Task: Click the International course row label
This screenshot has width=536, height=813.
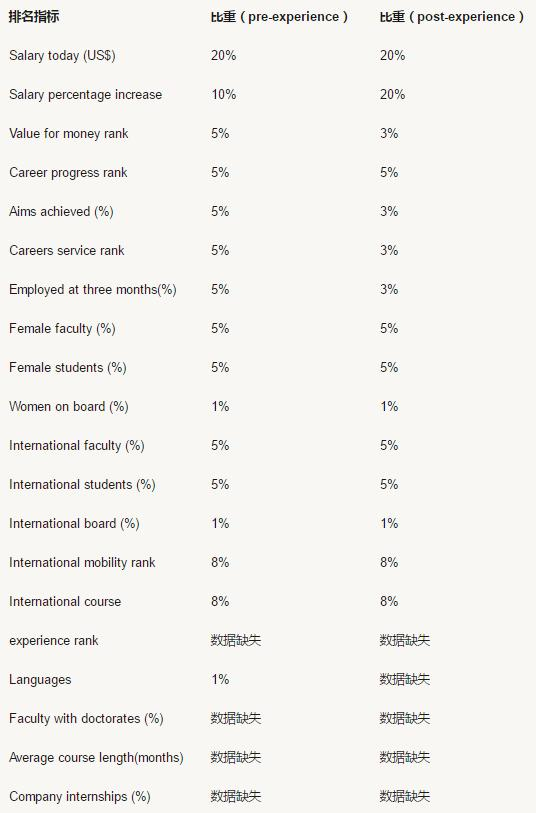Action: 65,601
